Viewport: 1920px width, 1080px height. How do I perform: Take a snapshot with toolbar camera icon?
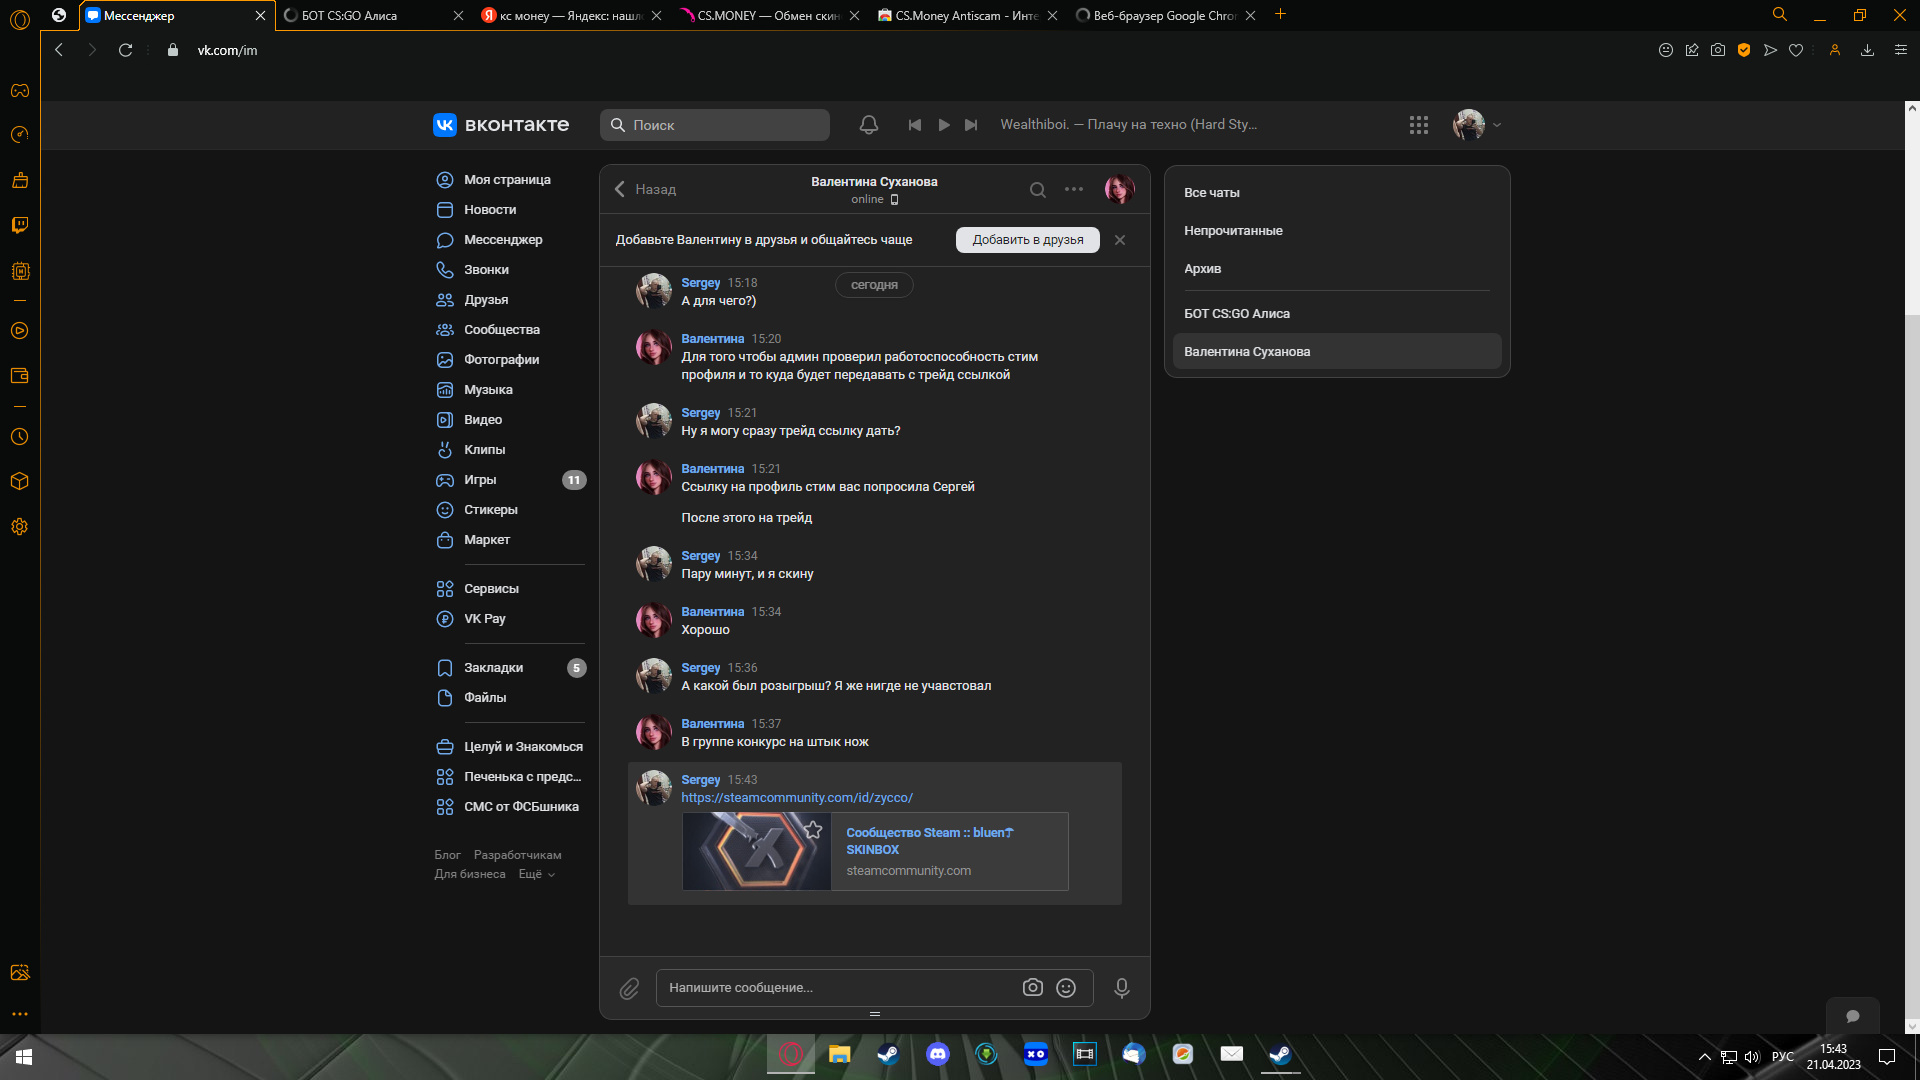[x=1718, y=50]
